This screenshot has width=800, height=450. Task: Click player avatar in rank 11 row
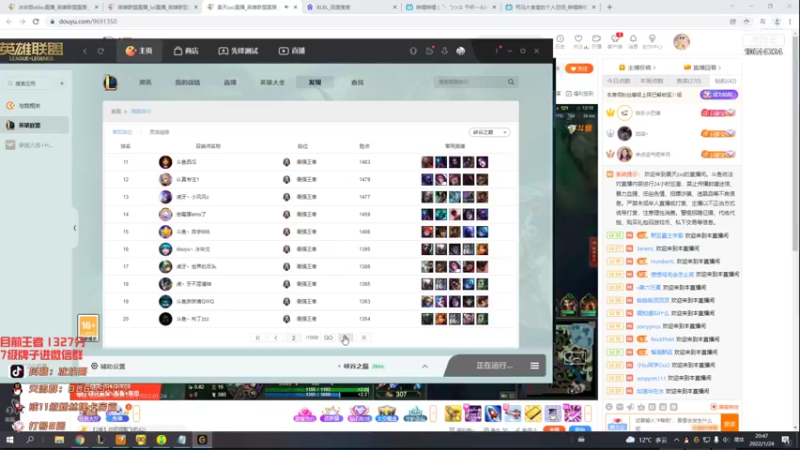pyautogui.click(x=165, y=162)
